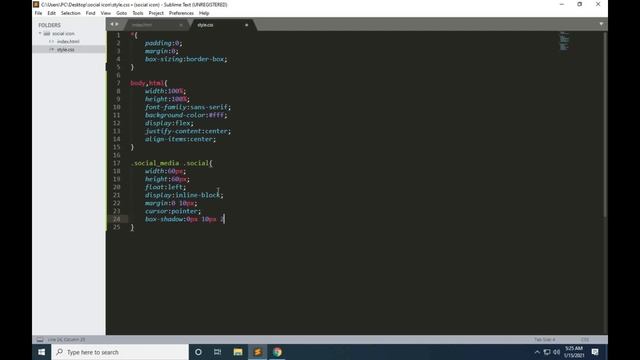640x360 pixels.
Task: Open the Windows Start menu
Action: click(42, 352)
